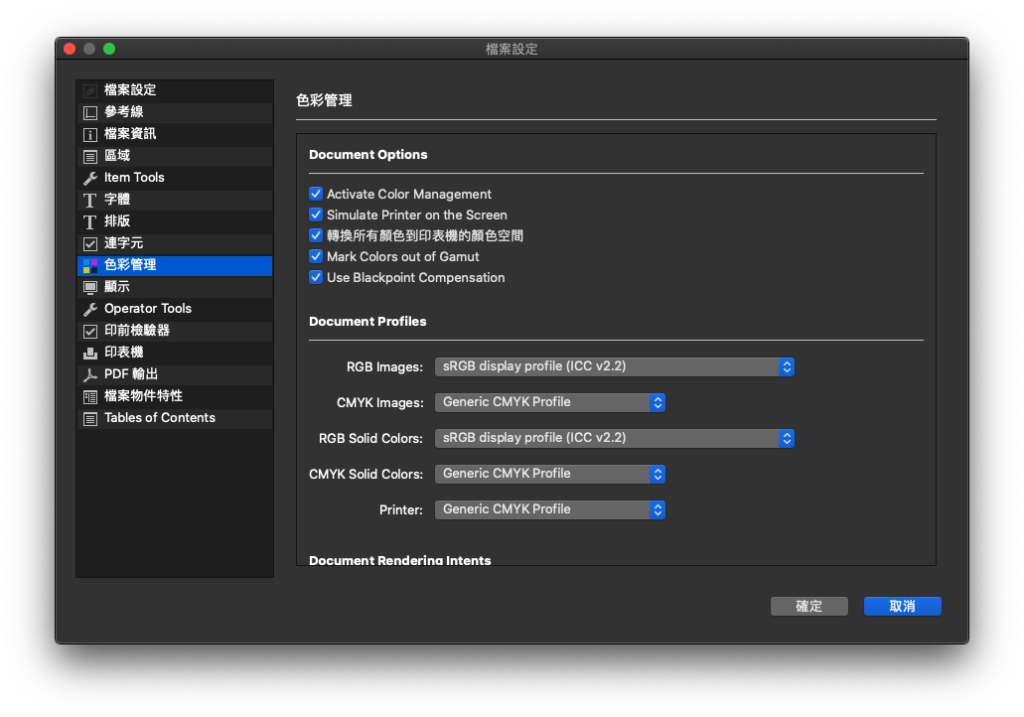1024x717 pixels.
Task: Click the 顯示 display monitor icon
Action: pyautogui.click(x=90, y=287)
